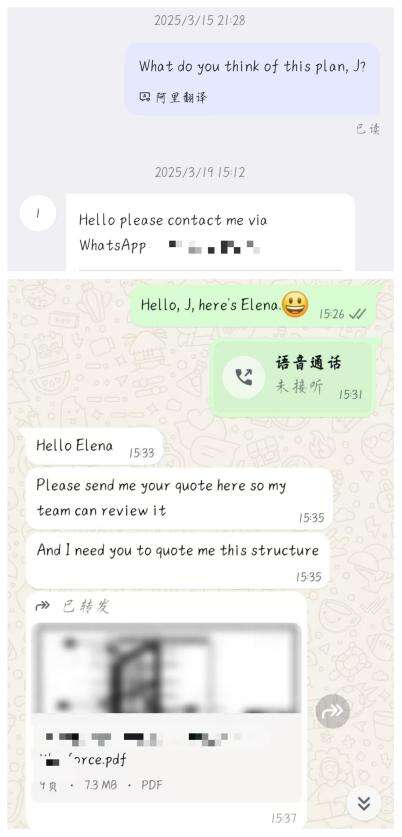402x837 pixels.
Task: Tap the 未接听 missed call status text
Action: coord(299,386)
